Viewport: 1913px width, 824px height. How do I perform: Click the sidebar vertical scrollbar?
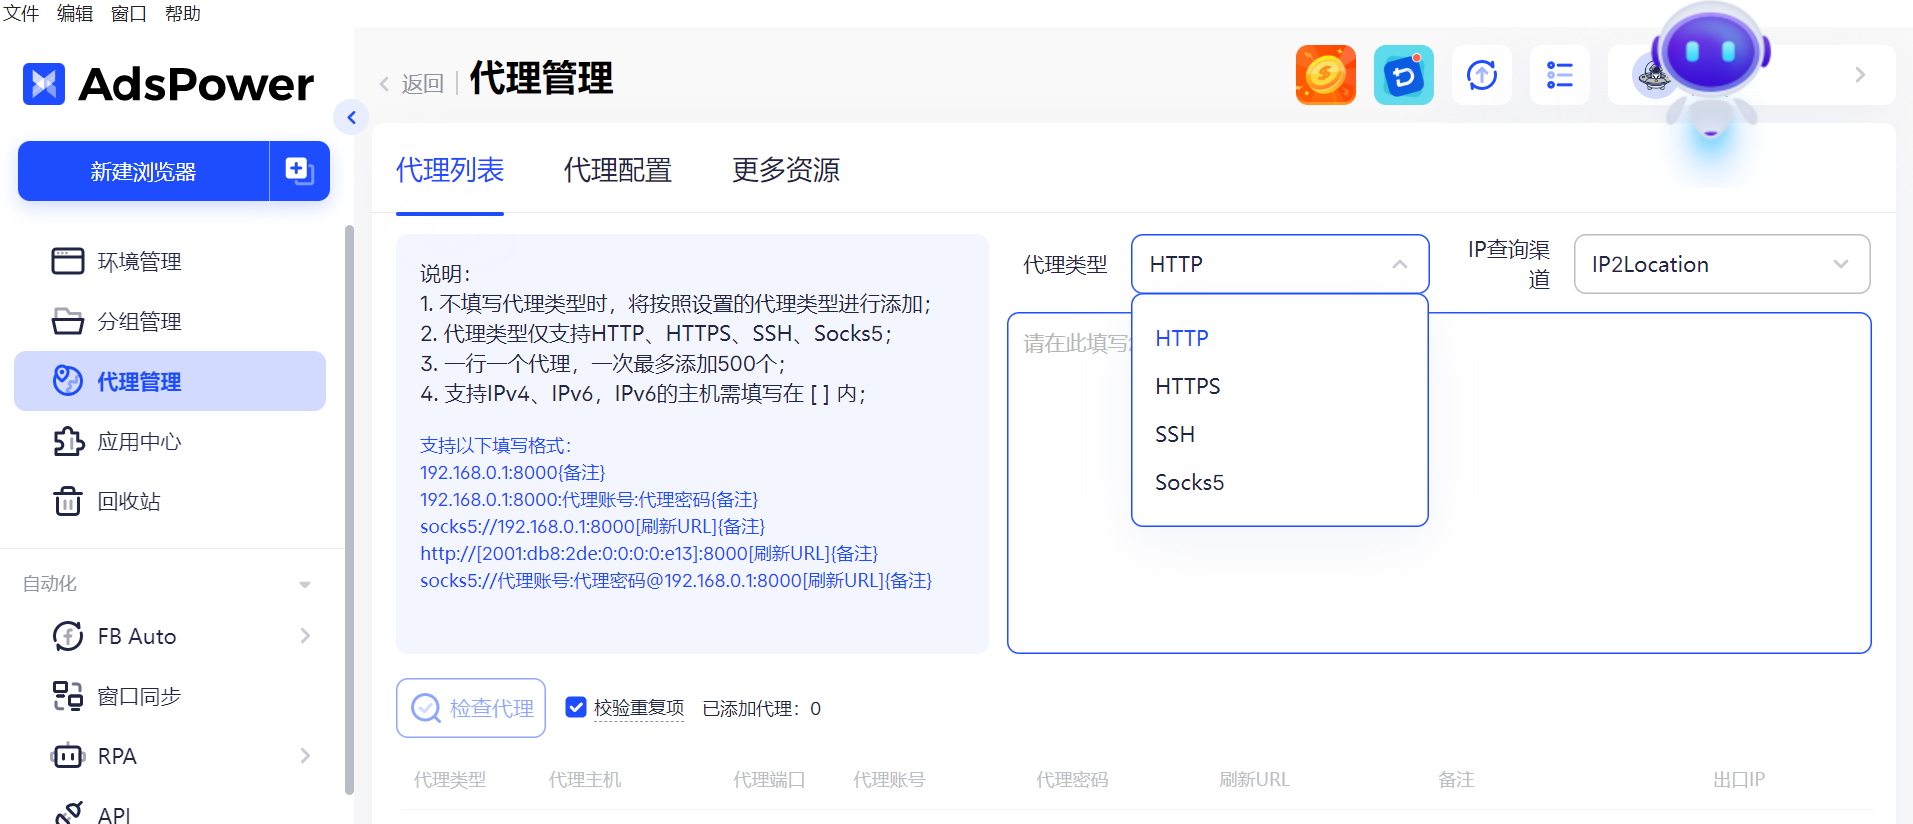tap(349, 510)
